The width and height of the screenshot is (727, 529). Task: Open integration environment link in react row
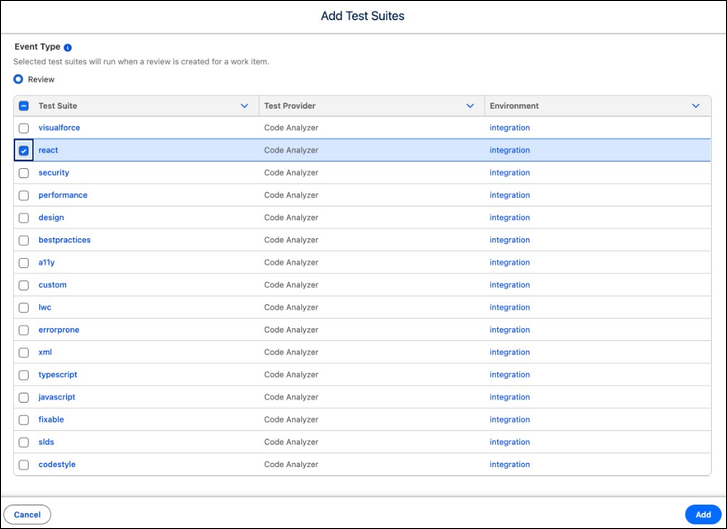pyautogui.click(x=510, y=150)
